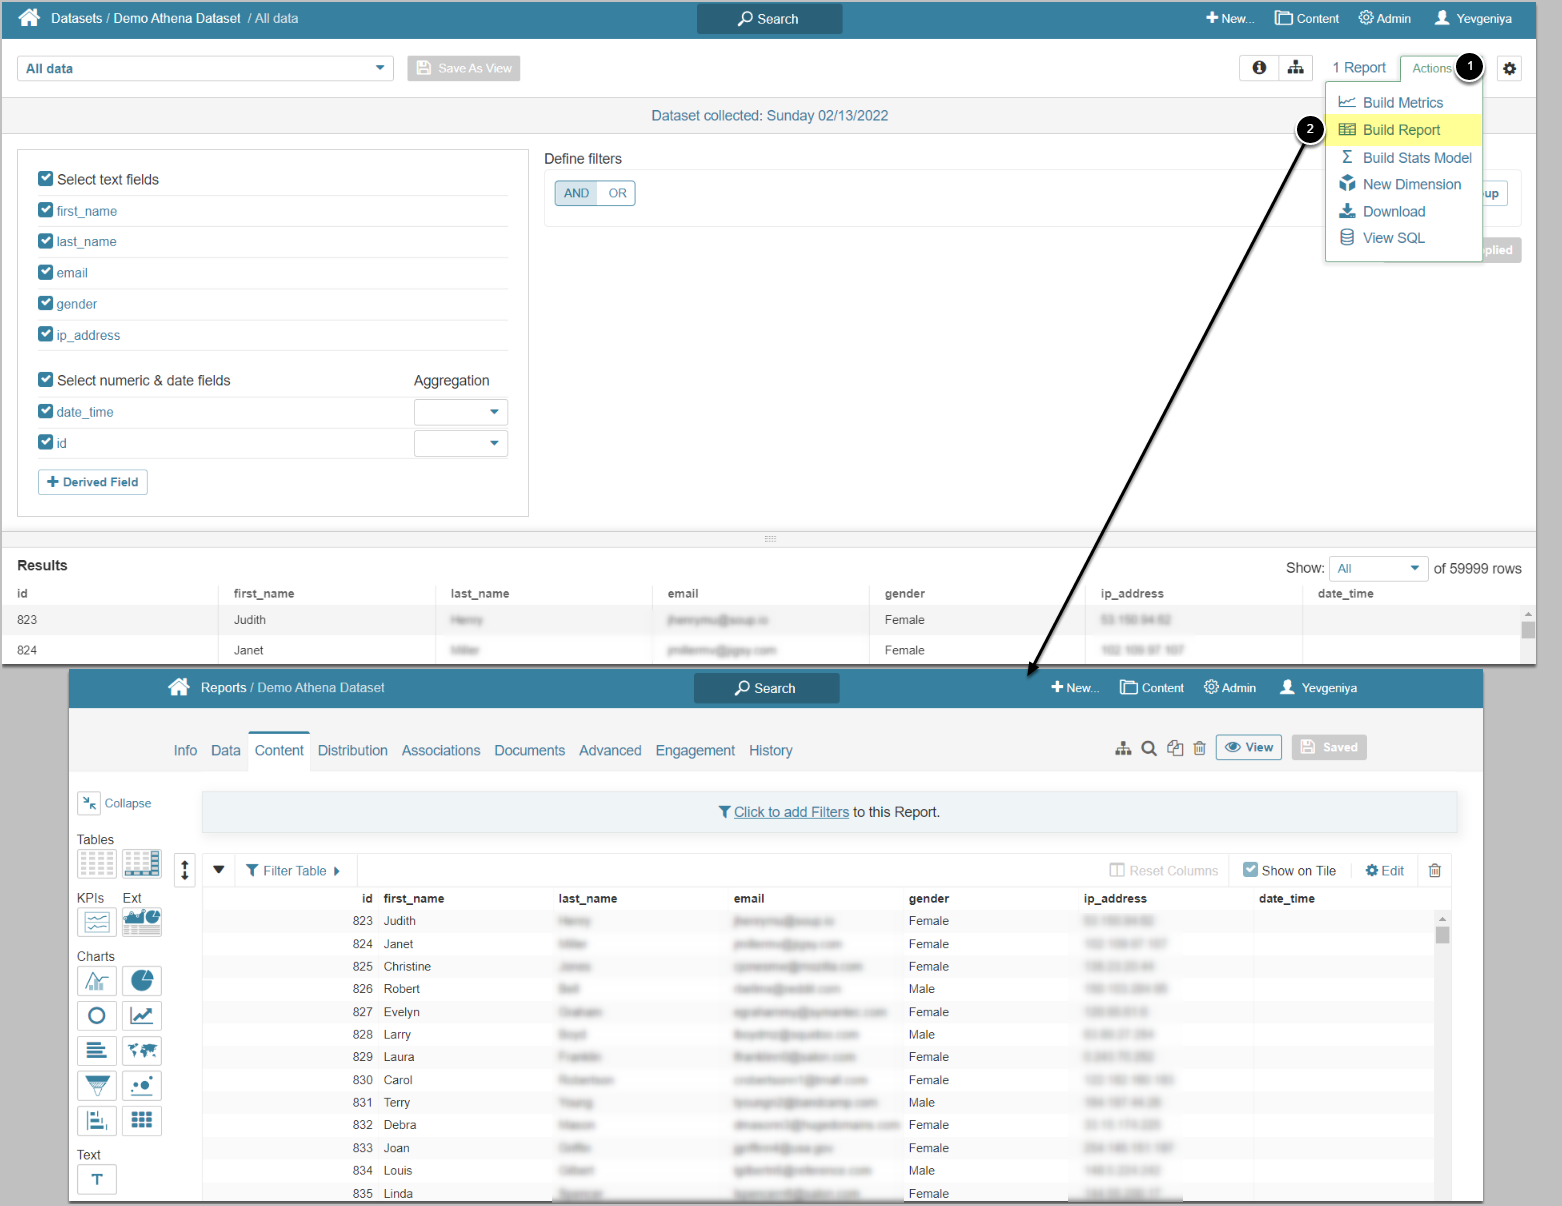Screen dimensions: 1562x1206
Task: Choose Build Report from Actions menu
Action: pyautogui.click(x=1401, y=130)
